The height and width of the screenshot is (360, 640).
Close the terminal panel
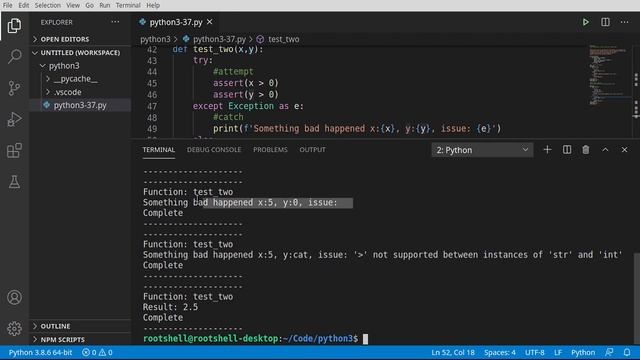624,150
